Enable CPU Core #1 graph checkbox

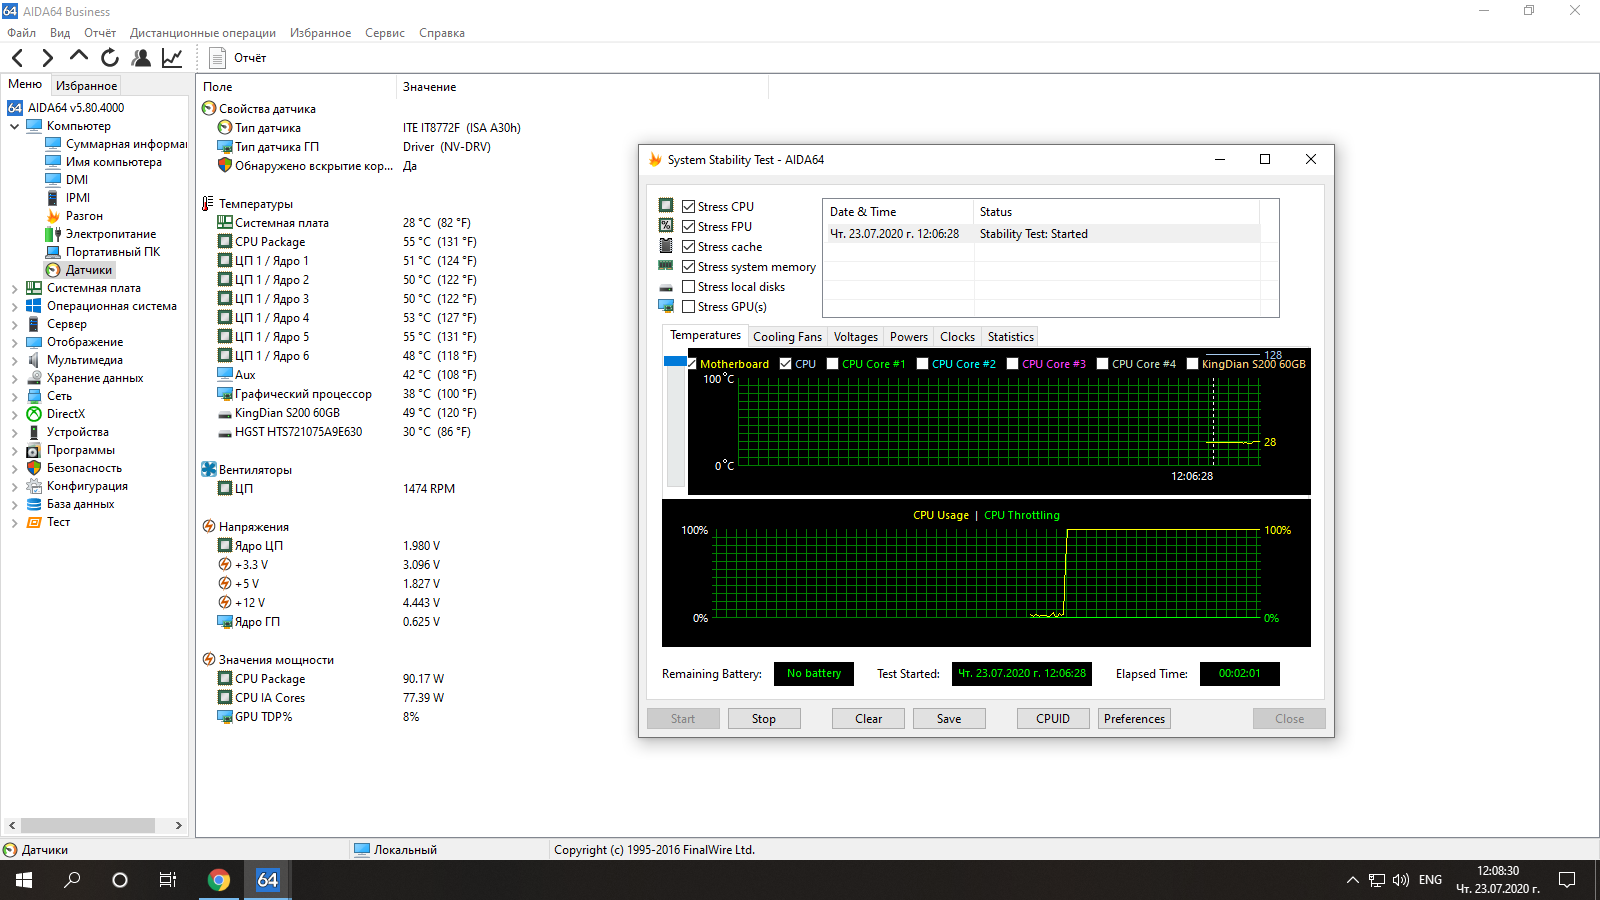[x=833, y=364]
